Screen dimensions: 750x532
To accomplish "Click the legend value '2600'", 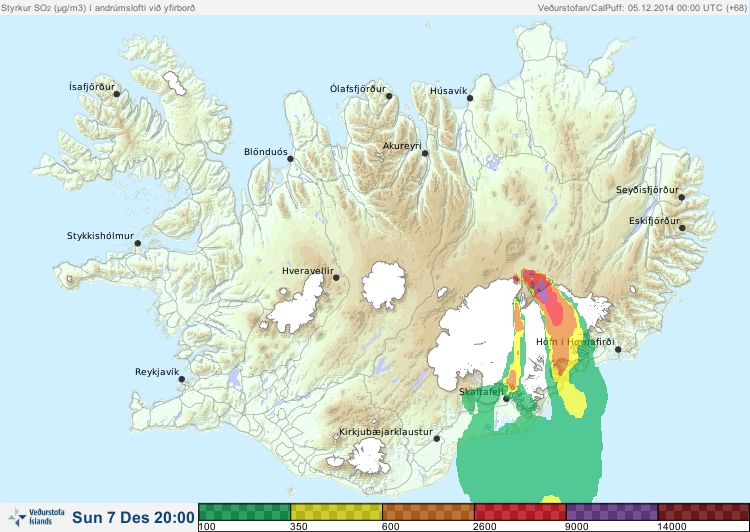I will (485, 527).
